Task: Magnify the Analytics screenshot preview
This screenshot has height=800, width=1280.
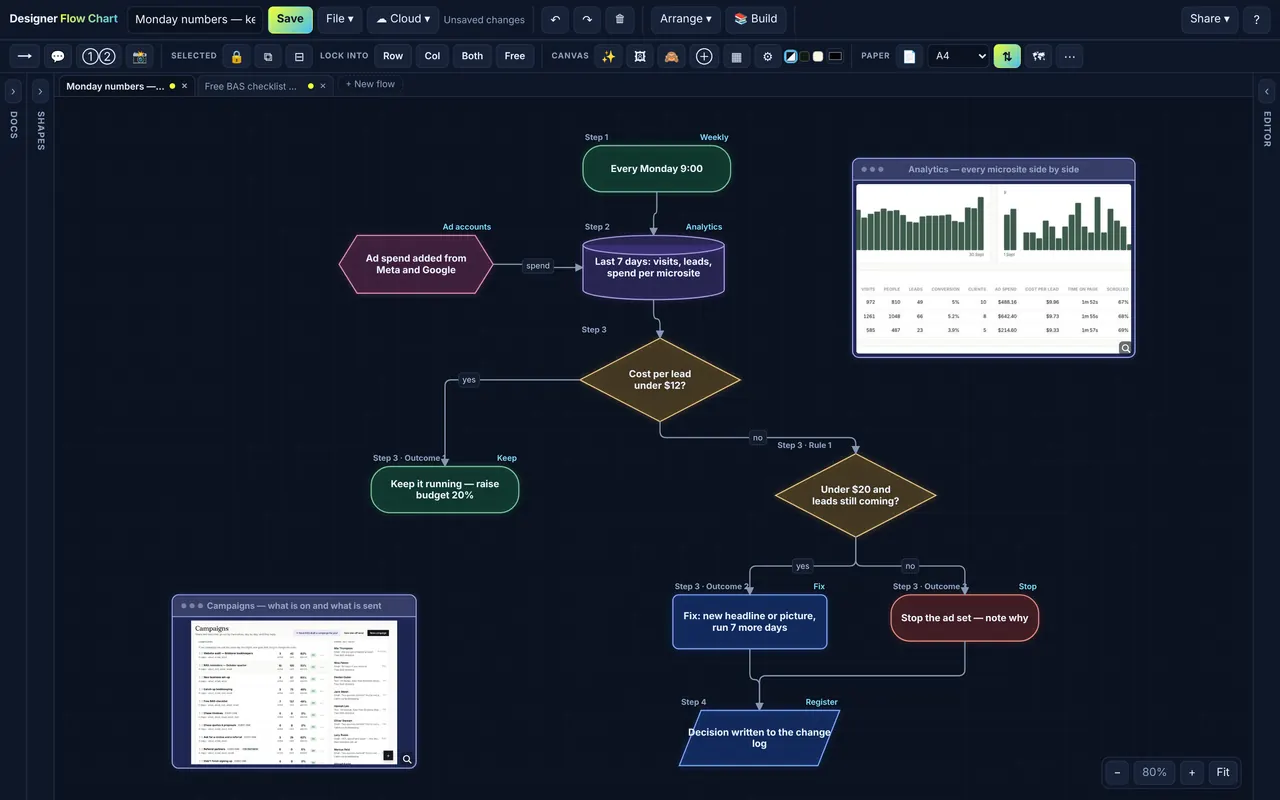Action: (1126, 348)
